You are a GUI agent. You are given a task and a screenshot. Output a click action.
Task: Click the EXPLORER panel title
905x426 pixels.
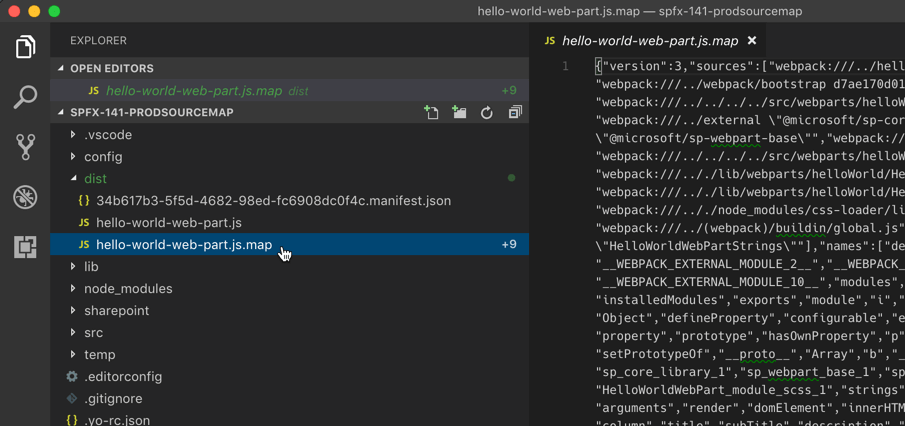[x=98, y=40]
